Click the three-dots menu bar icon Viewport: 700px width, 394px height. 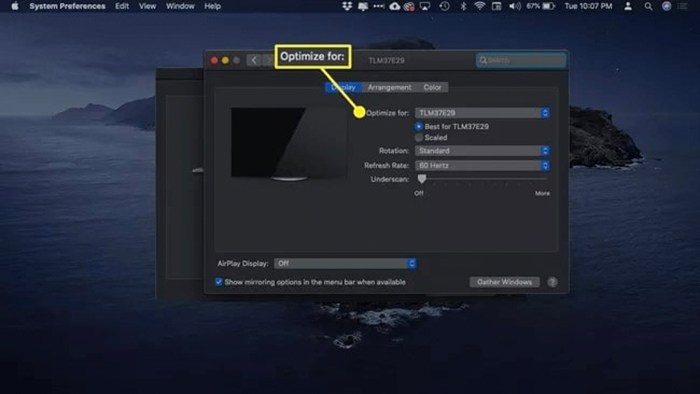(x=379, y=6)
